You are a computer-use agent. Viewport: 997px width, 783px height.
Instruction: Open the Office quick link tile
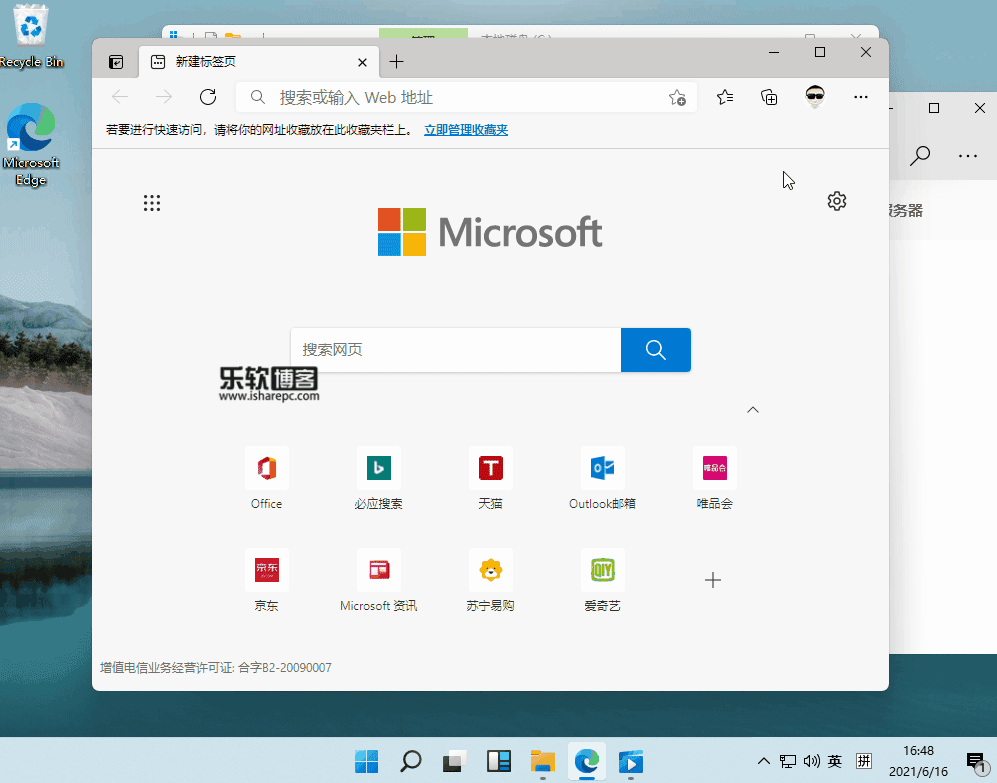266,467
